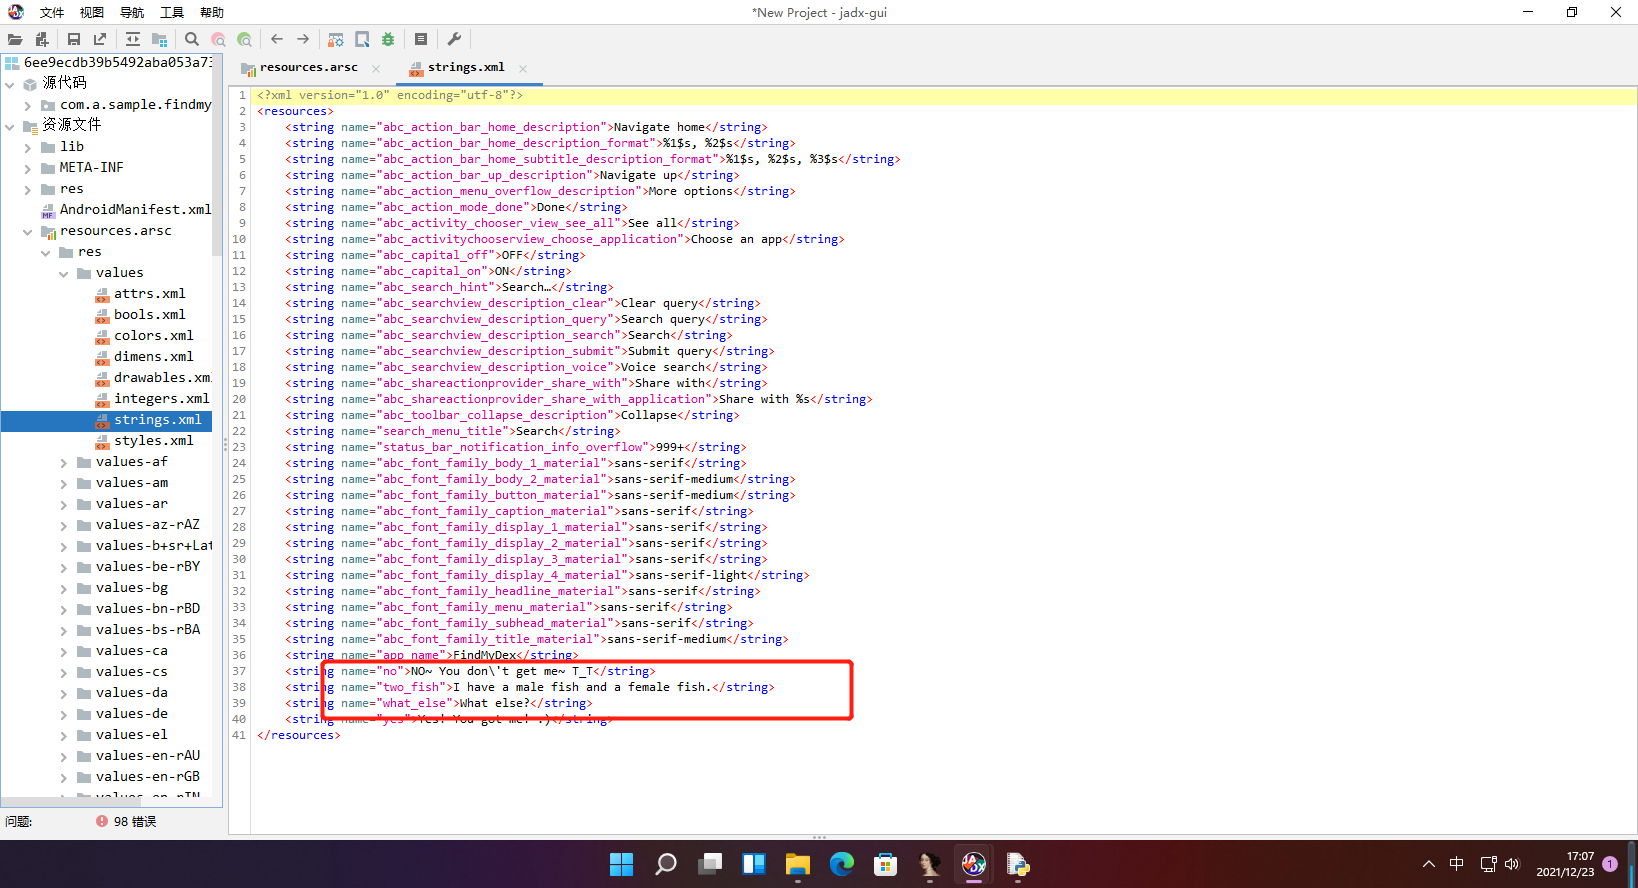
Task: Open the log viewer toolbar icon
Action: click(x=421, y=39)
